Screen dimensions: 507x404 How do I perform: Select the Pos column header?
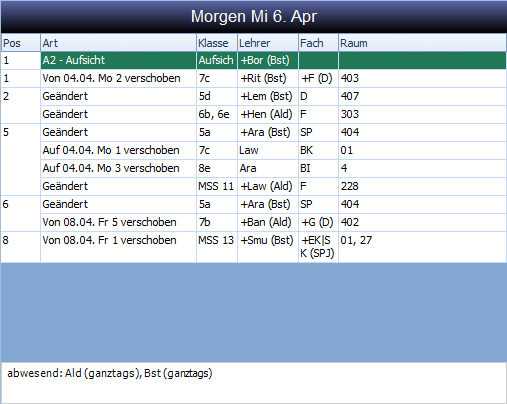(21, 43)
